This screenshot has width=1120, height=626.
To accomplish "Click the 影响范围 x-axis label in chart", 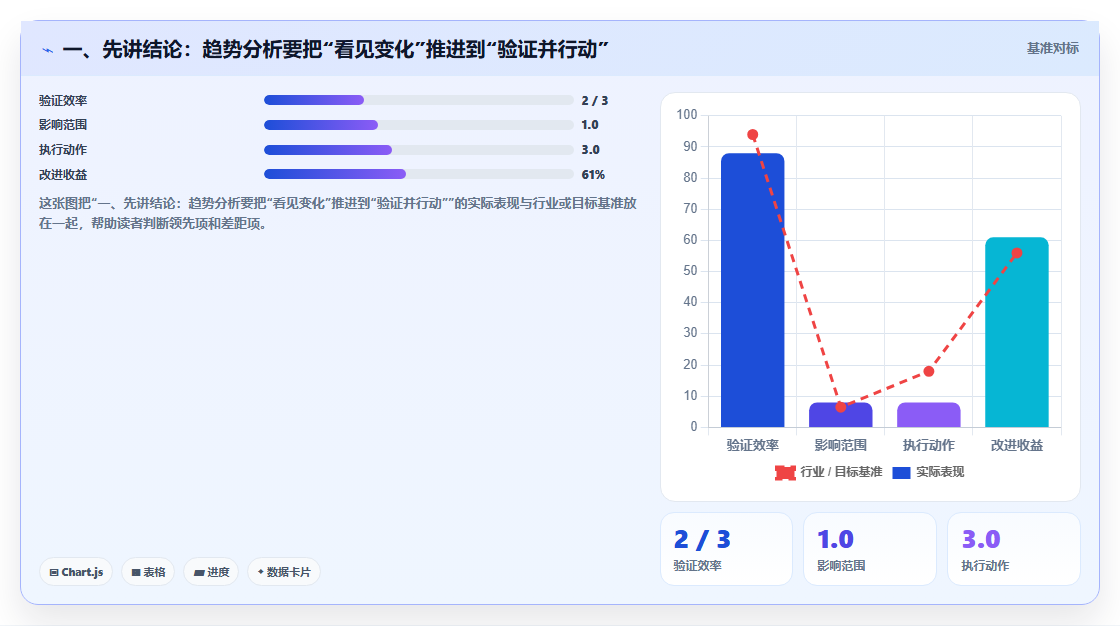I will (x=841, y=445).
